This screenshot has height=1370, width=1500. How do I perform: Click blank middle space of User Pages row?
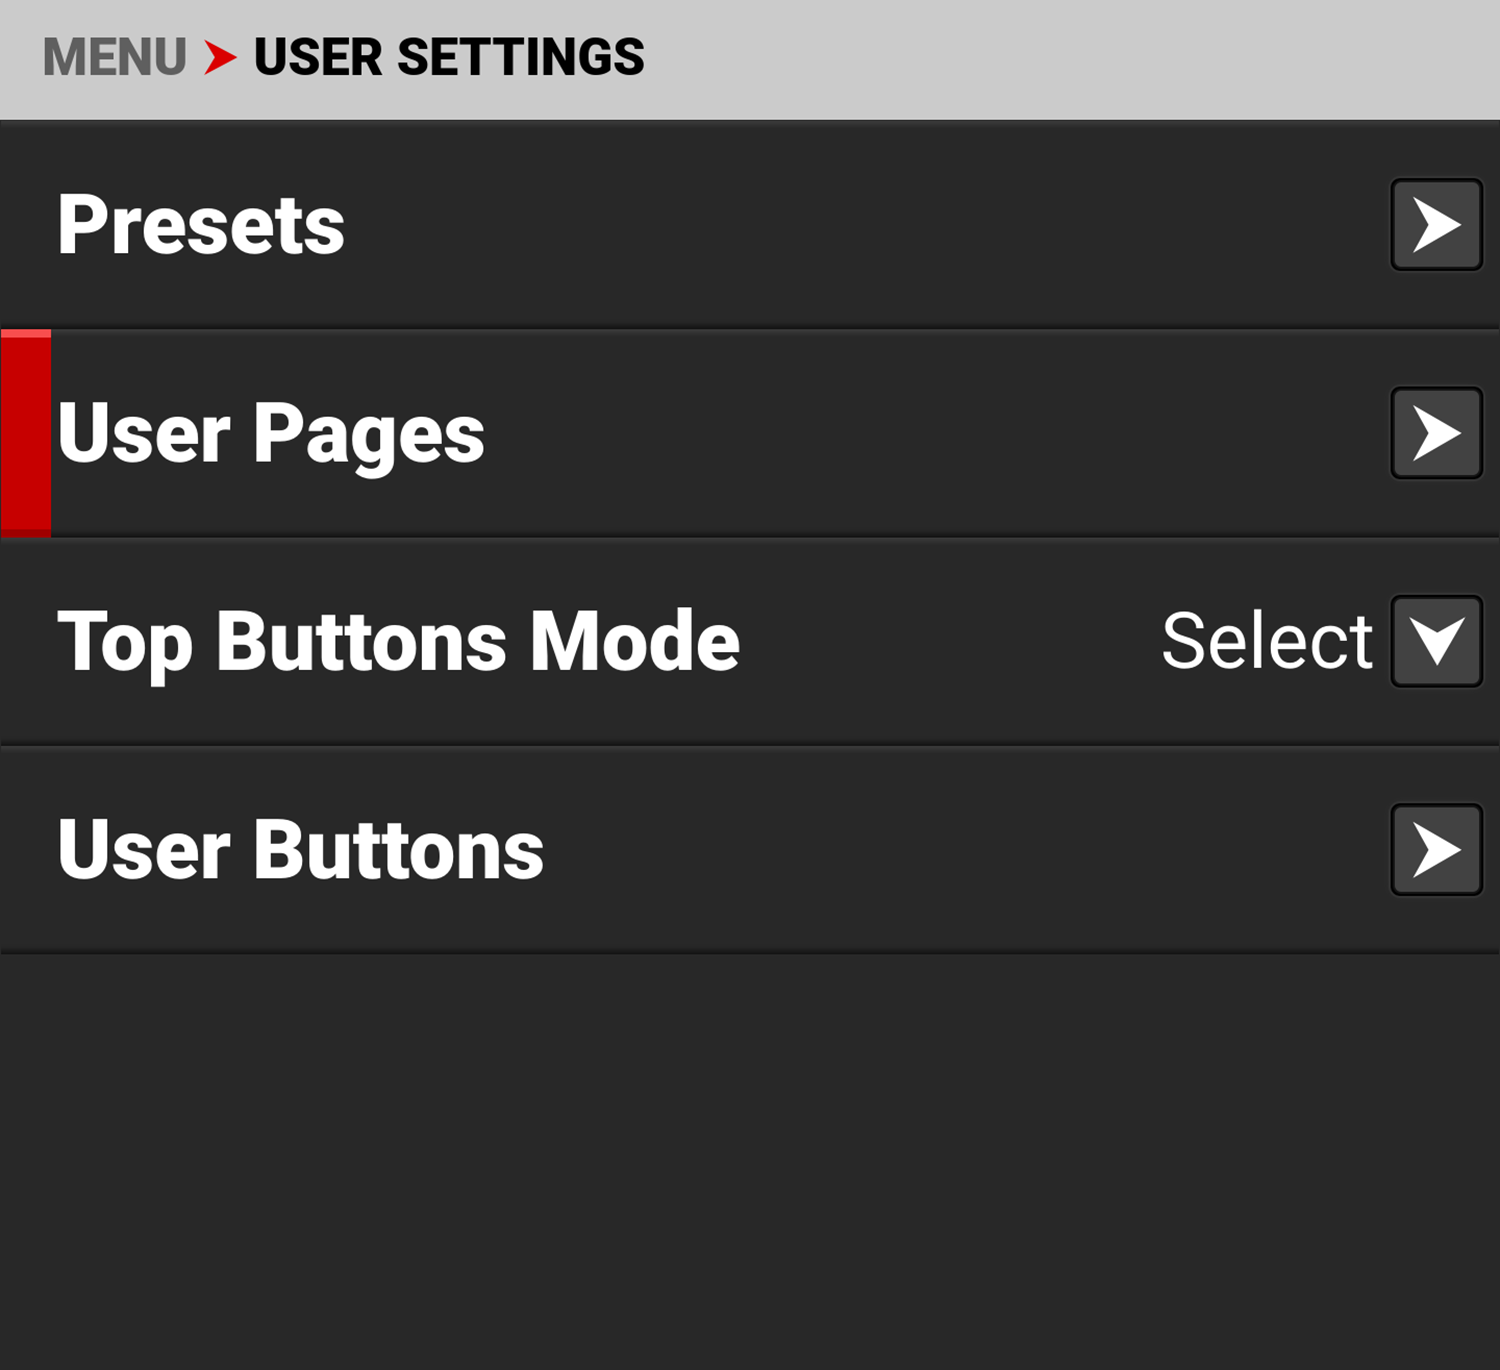pyautogui.click(x=900, y=433)
